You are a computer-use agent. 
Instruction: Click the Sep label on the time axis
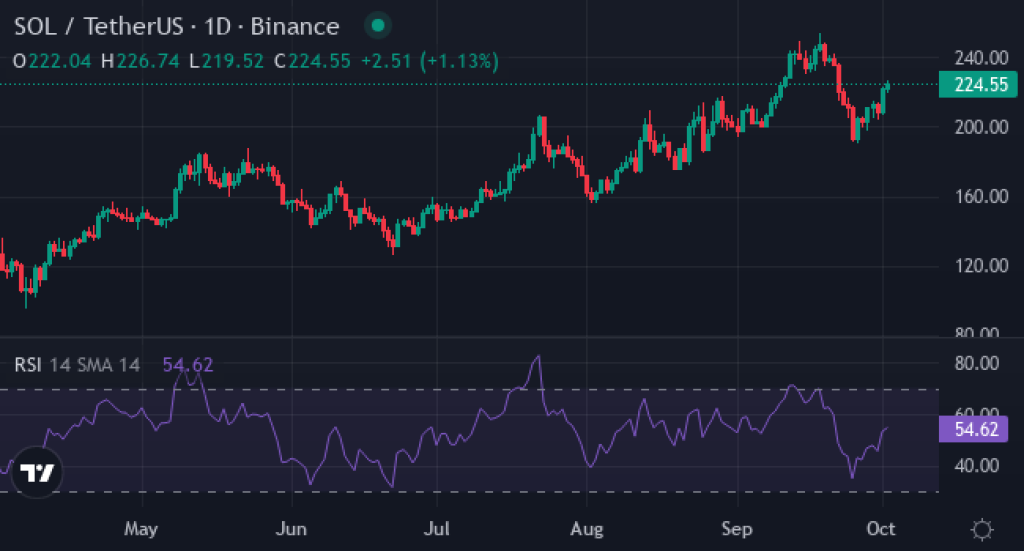736,528
